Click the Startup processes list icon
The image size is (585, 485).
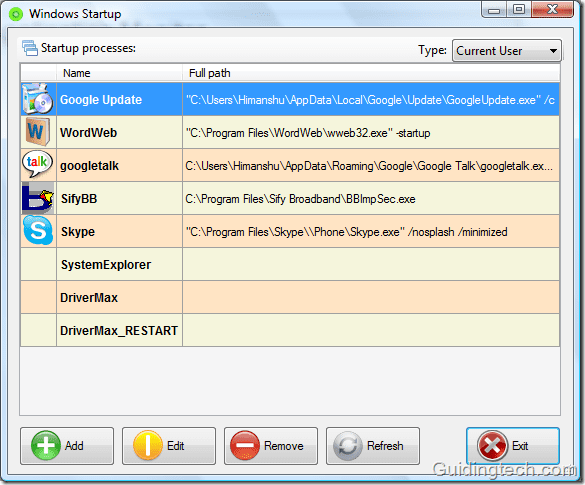pos(29,48)
